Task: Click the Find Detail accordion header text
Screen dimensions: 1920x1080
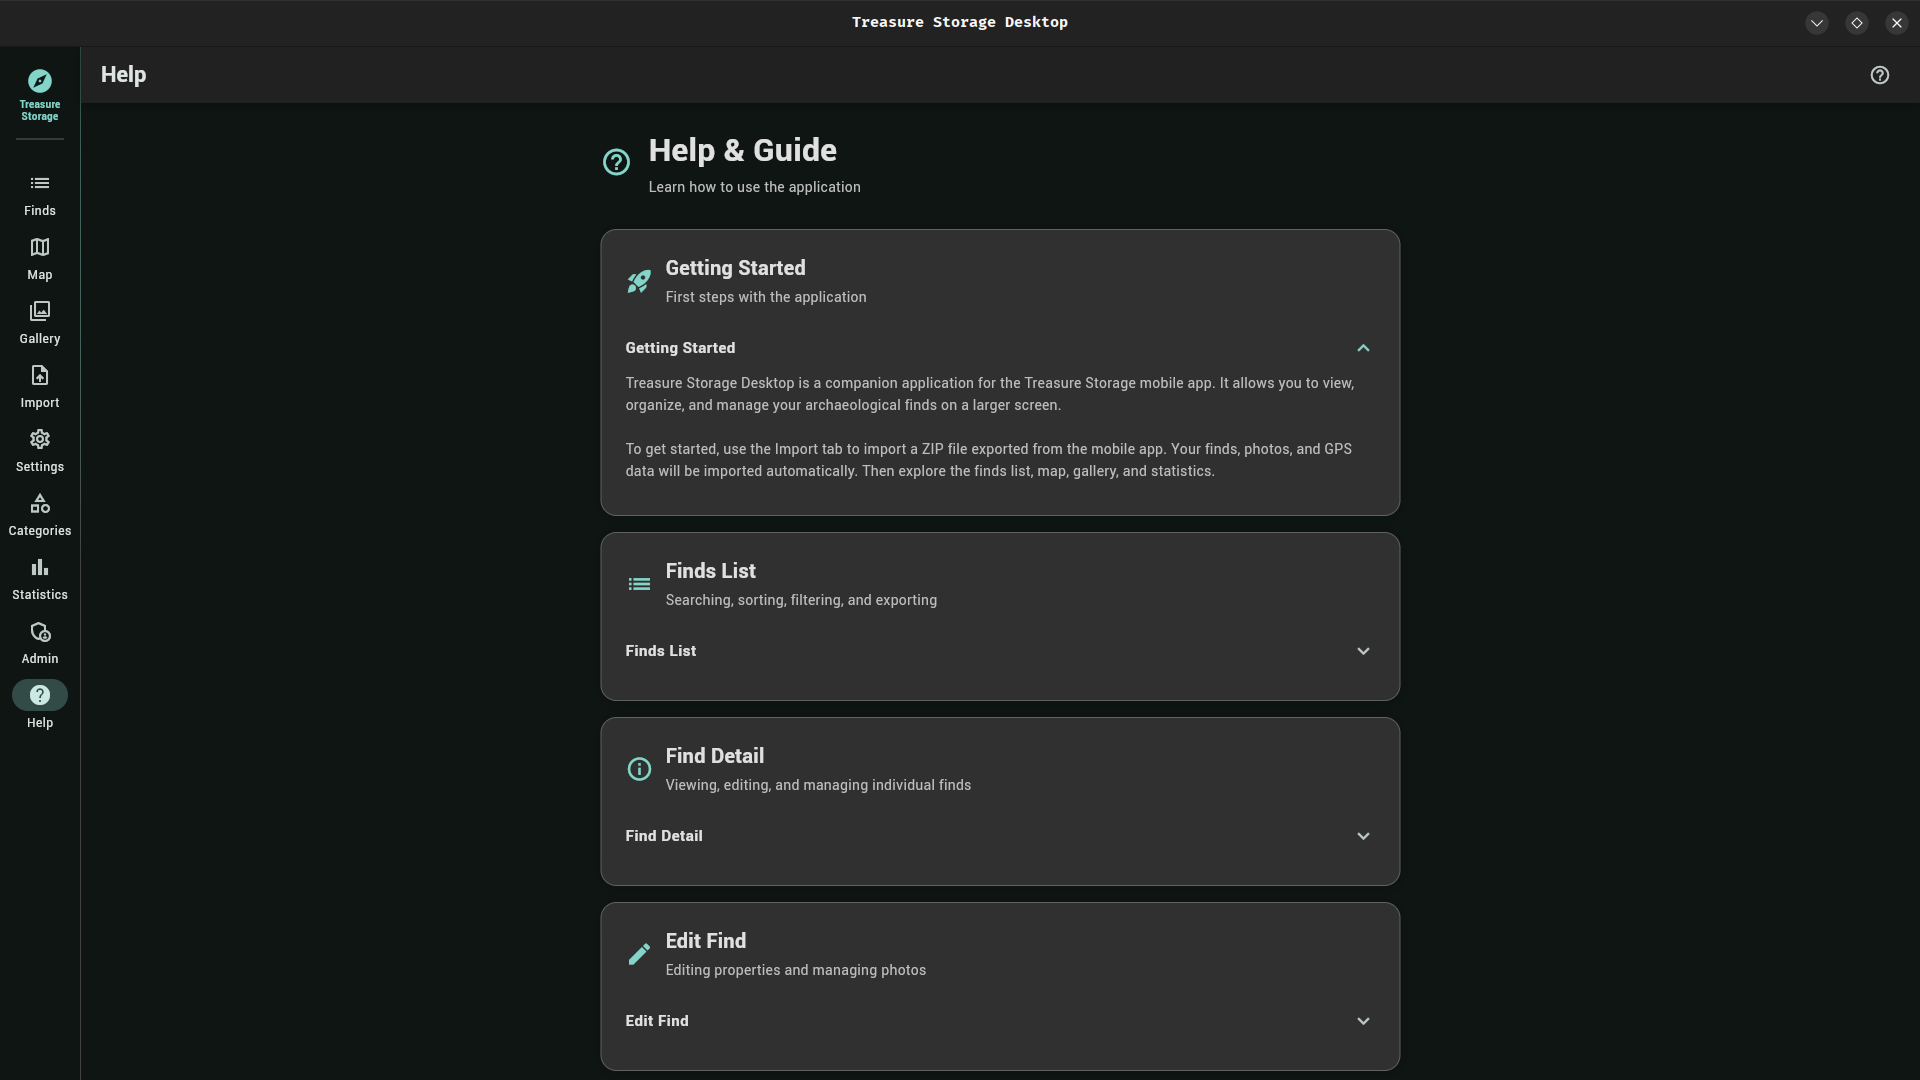Action: (x=664, y=836)
